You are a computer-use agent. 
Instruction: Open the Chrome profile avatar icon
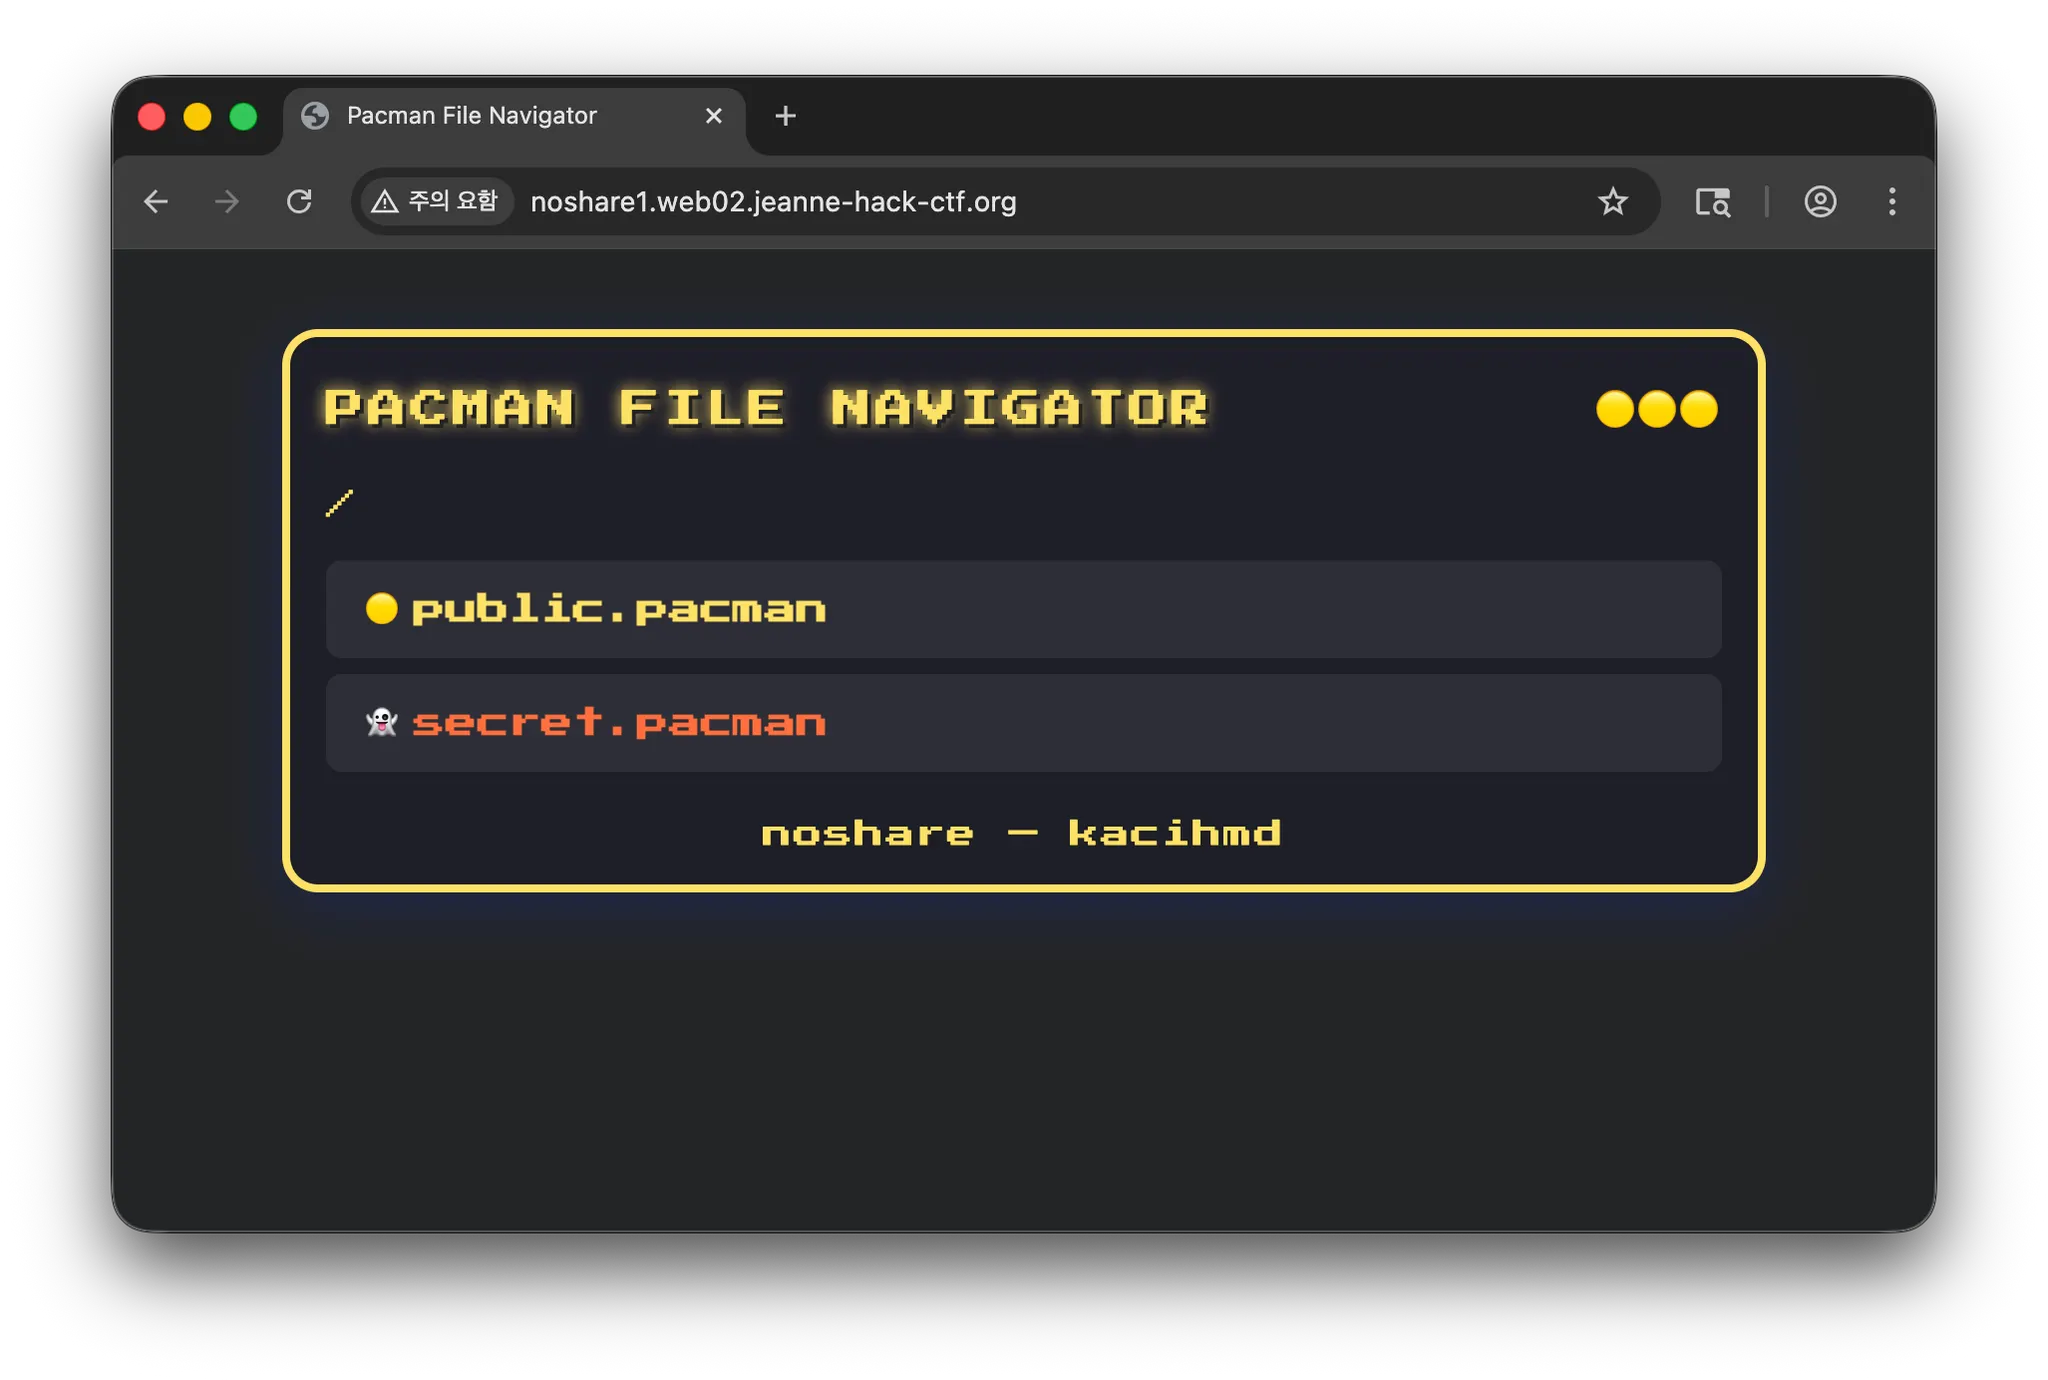point(1819,202)
